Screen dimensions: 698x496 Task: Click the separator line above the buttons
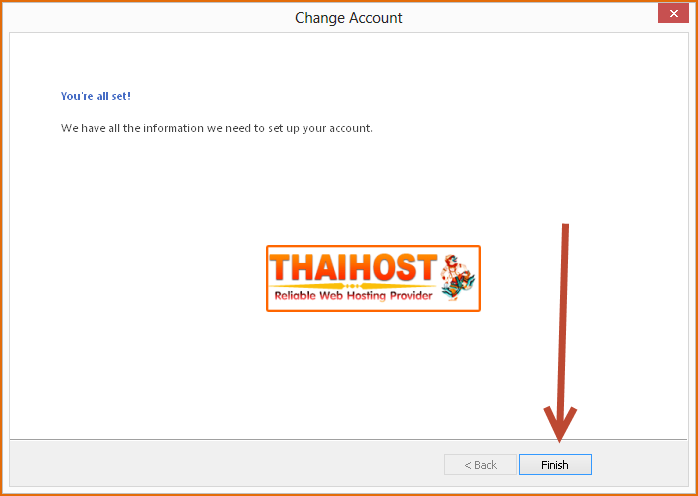tap(349, 439)
